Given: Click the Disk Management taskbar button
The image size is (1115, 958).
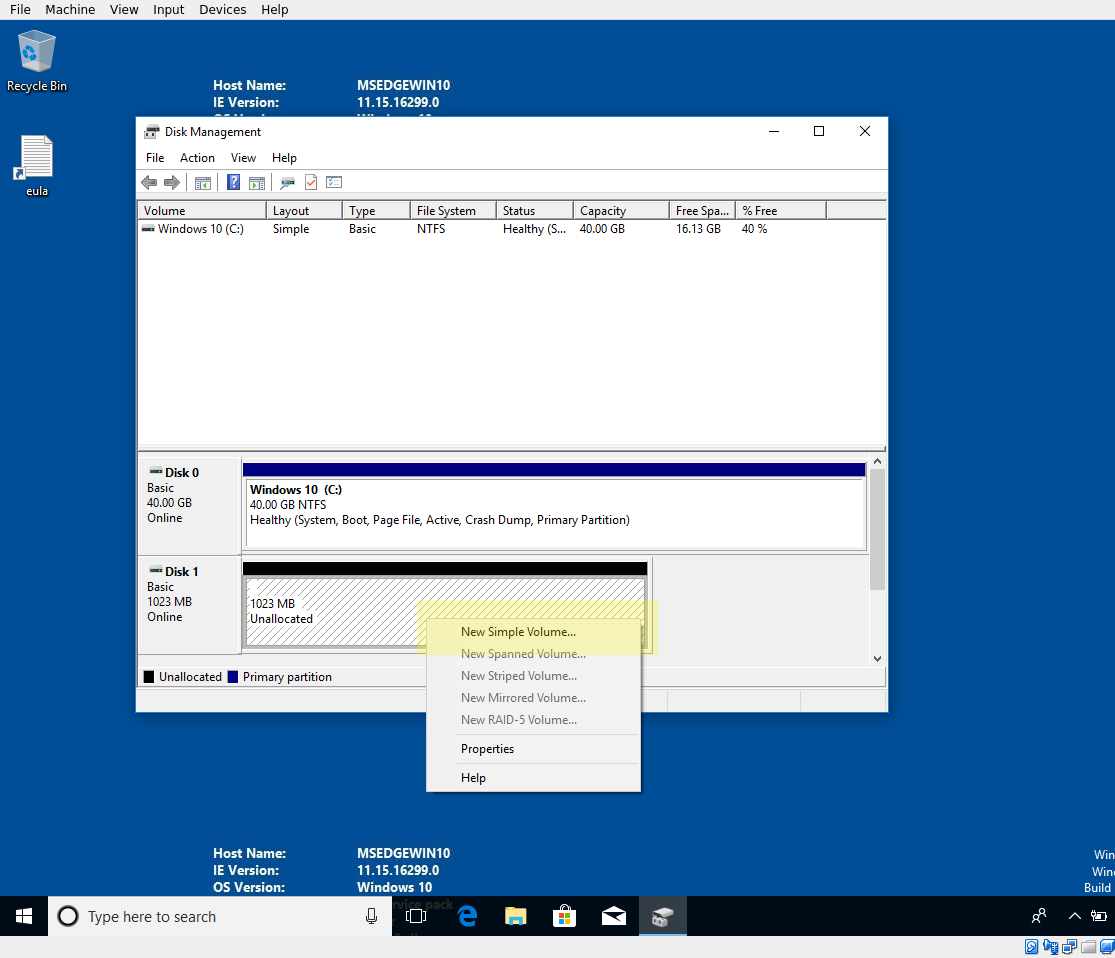Looking at the screenshot, I should coord(663,916).
